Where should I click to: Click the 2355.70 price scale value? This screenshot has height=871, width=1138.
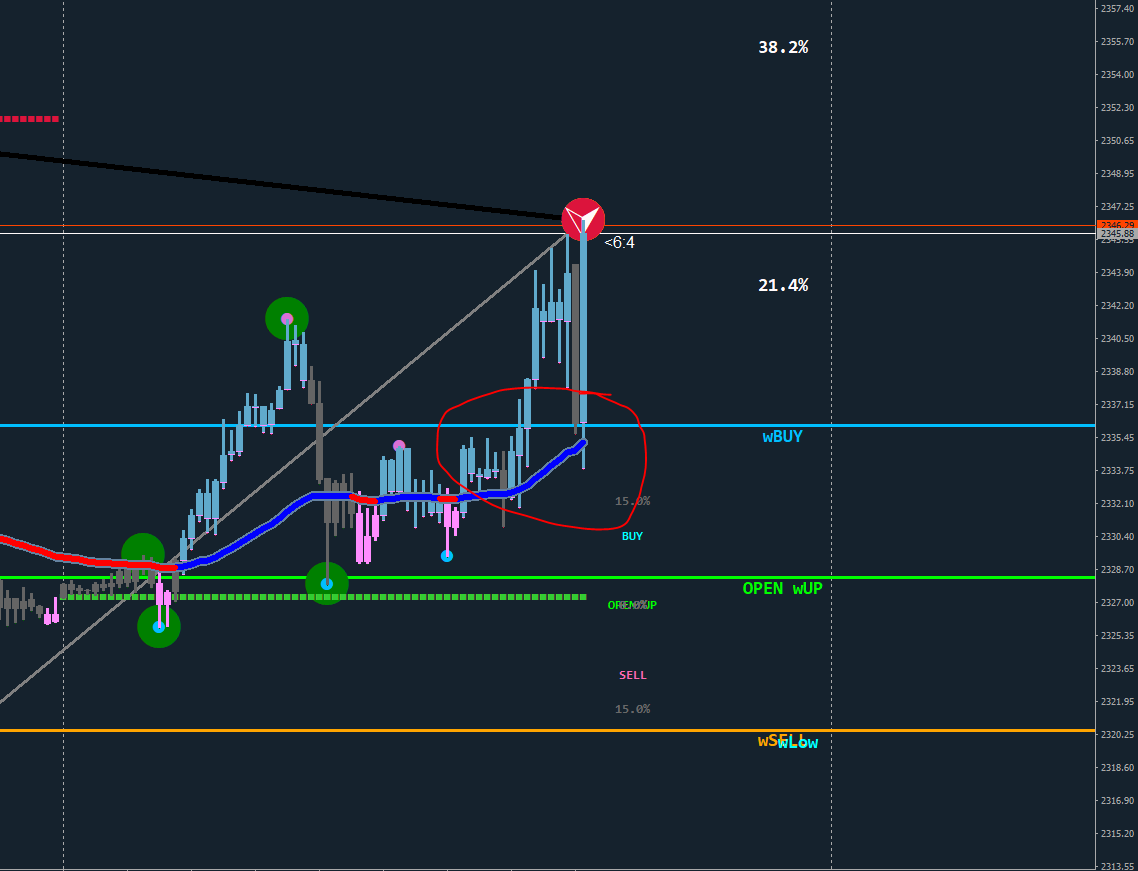pos(1117,41)
